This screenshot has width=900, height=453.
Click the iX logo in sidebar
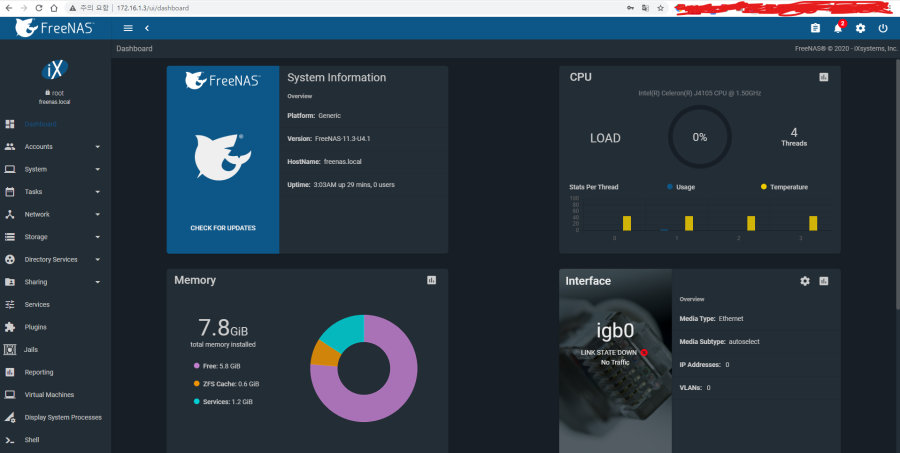coord(55,70)
